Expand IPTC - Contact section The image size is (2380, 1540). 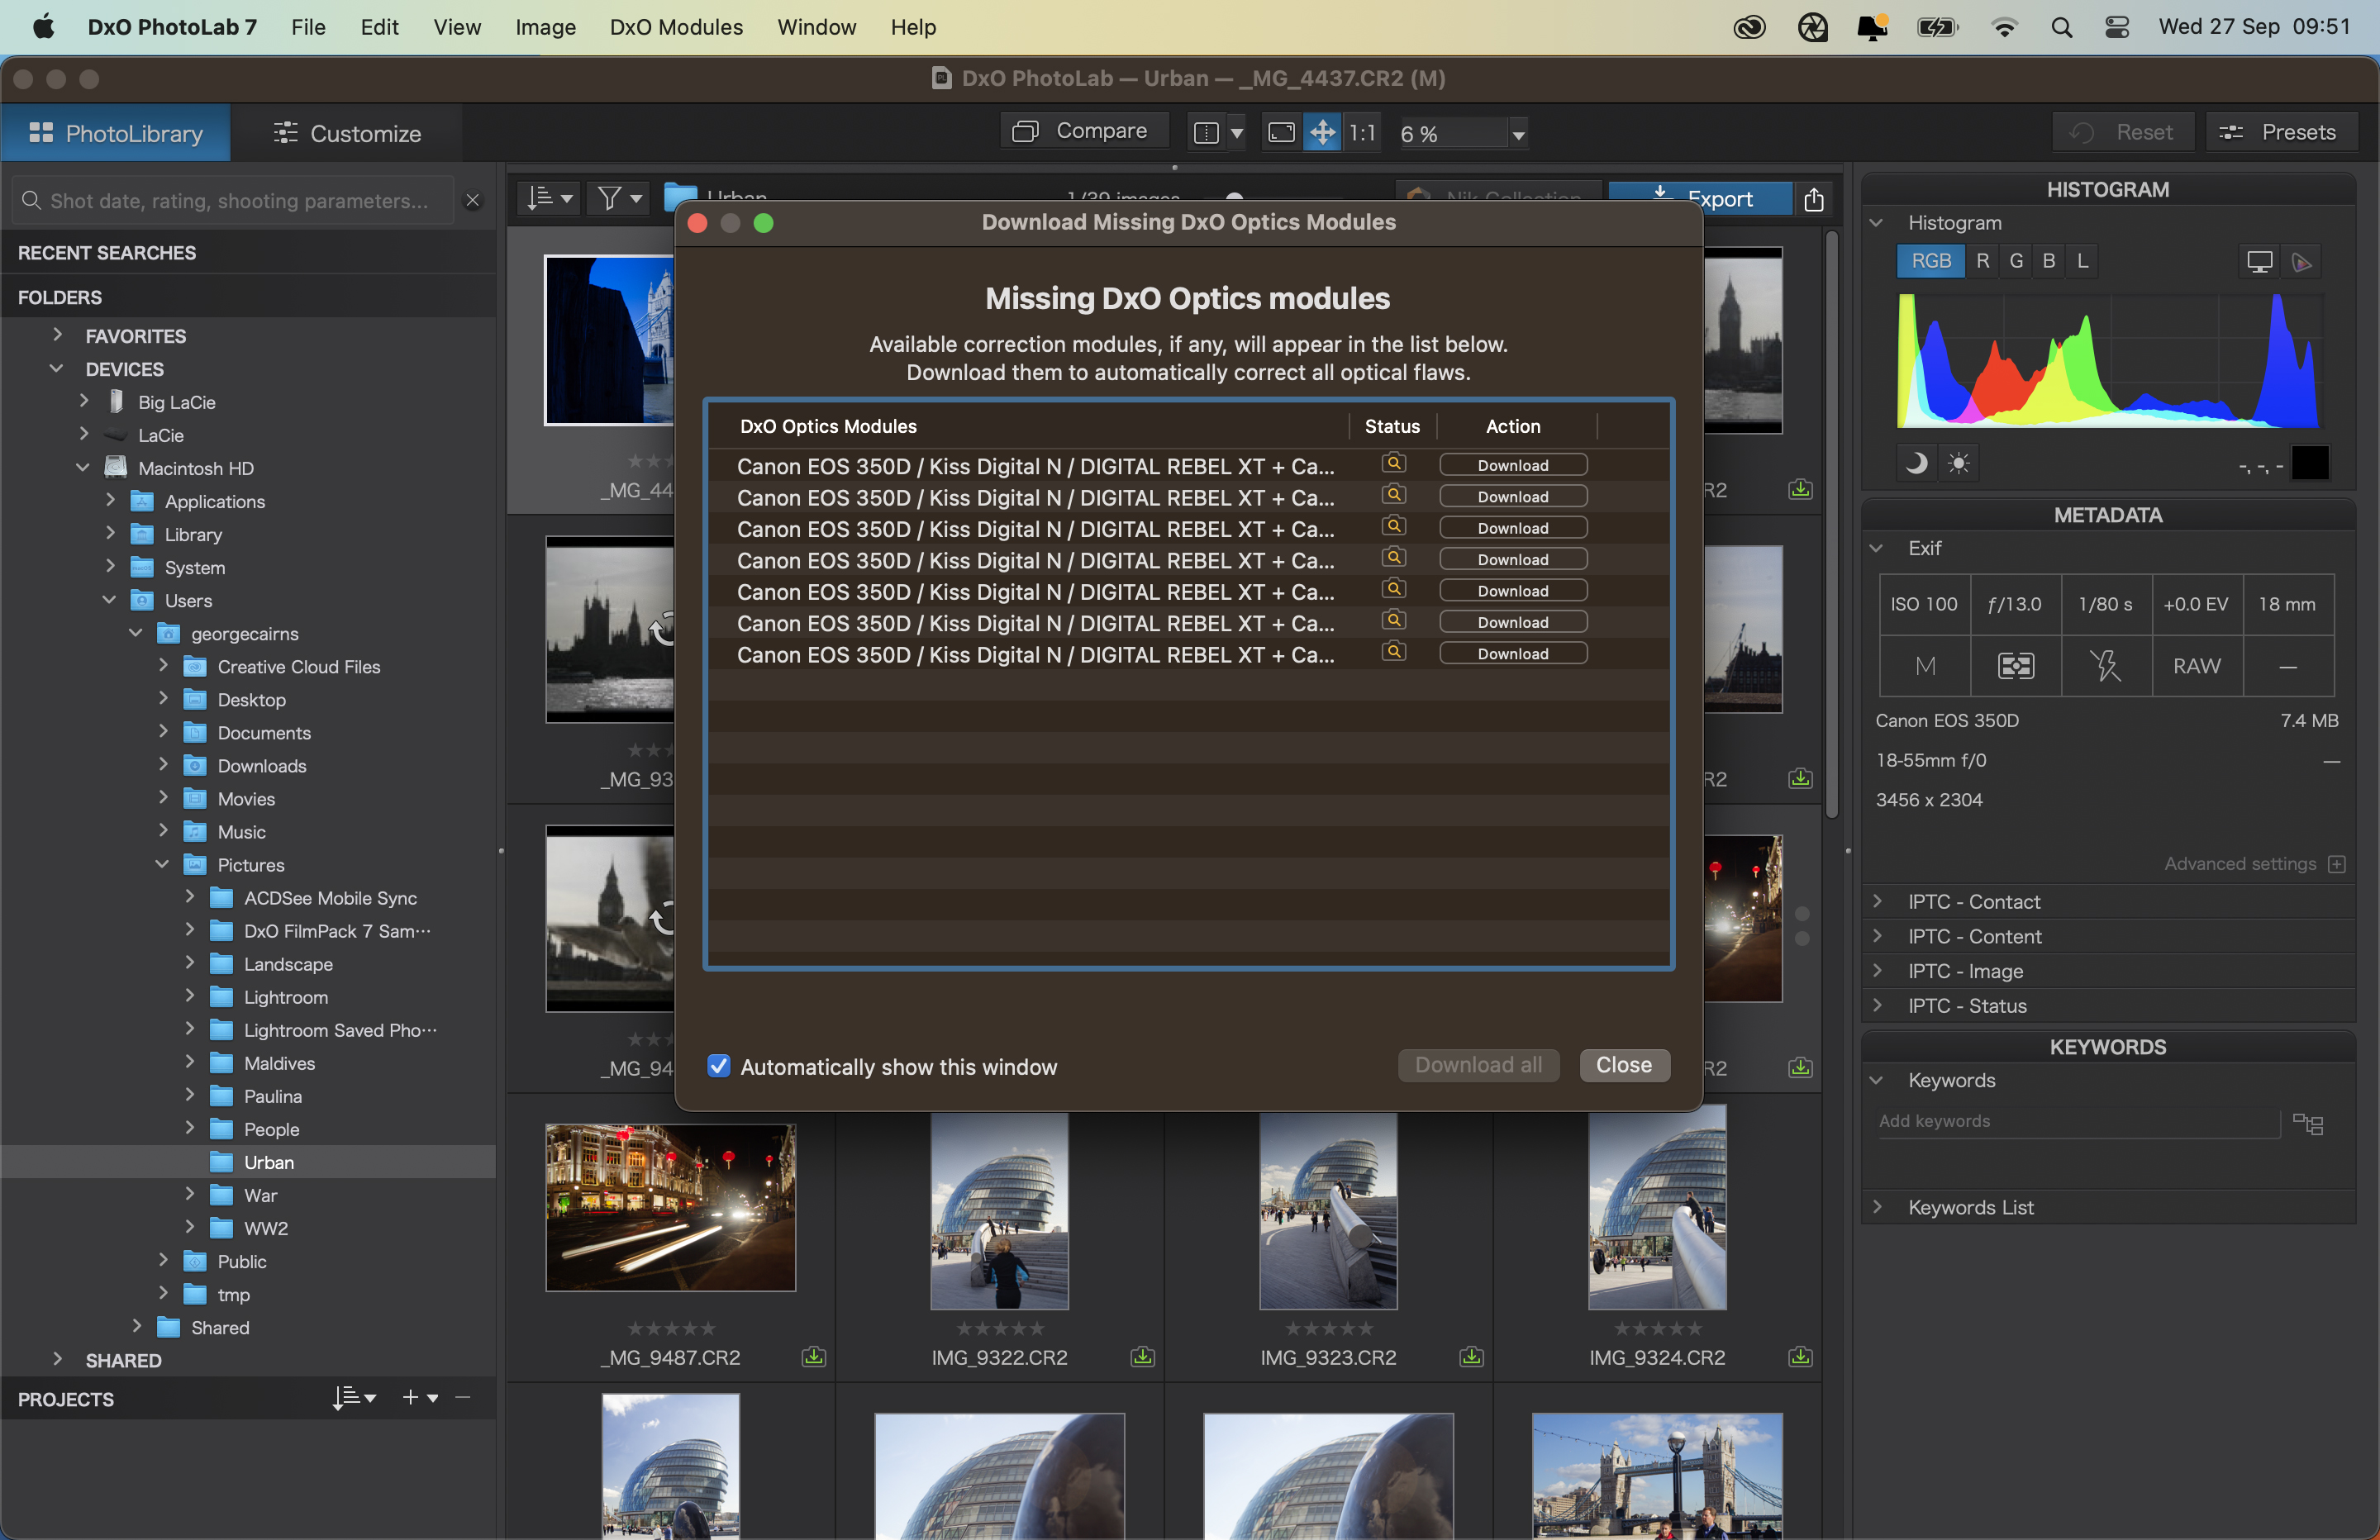point(1877,901)
